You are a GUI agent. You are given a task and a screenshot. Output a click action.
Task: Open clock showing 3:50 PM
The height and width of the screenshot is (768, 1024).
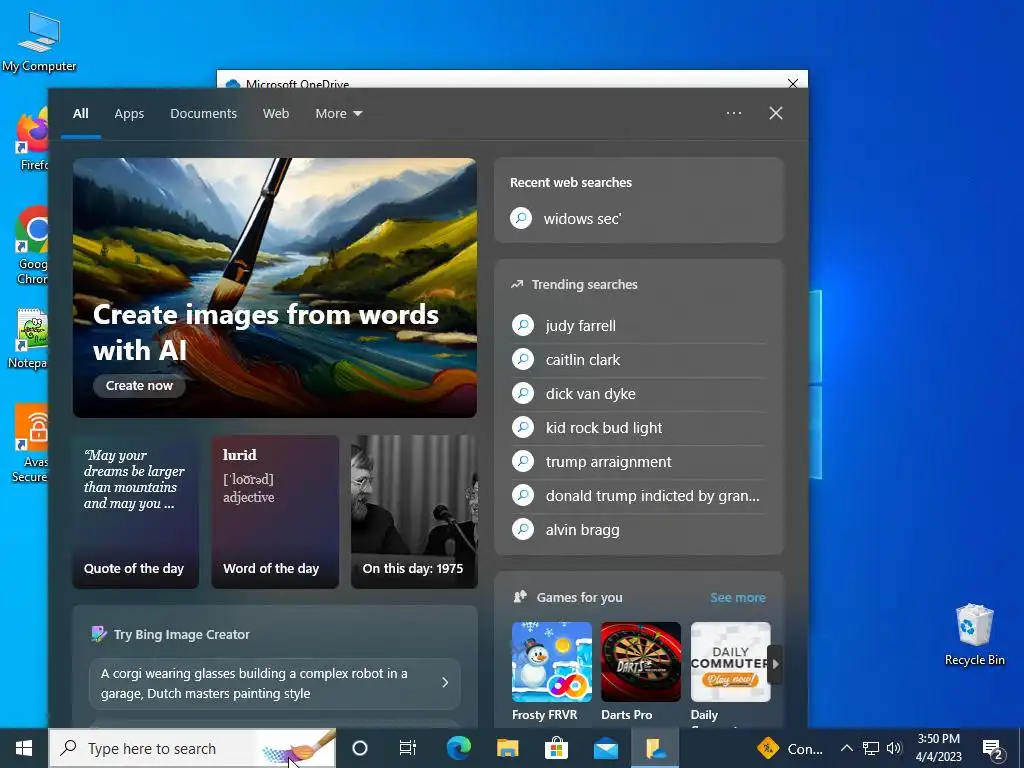(938, 748)
